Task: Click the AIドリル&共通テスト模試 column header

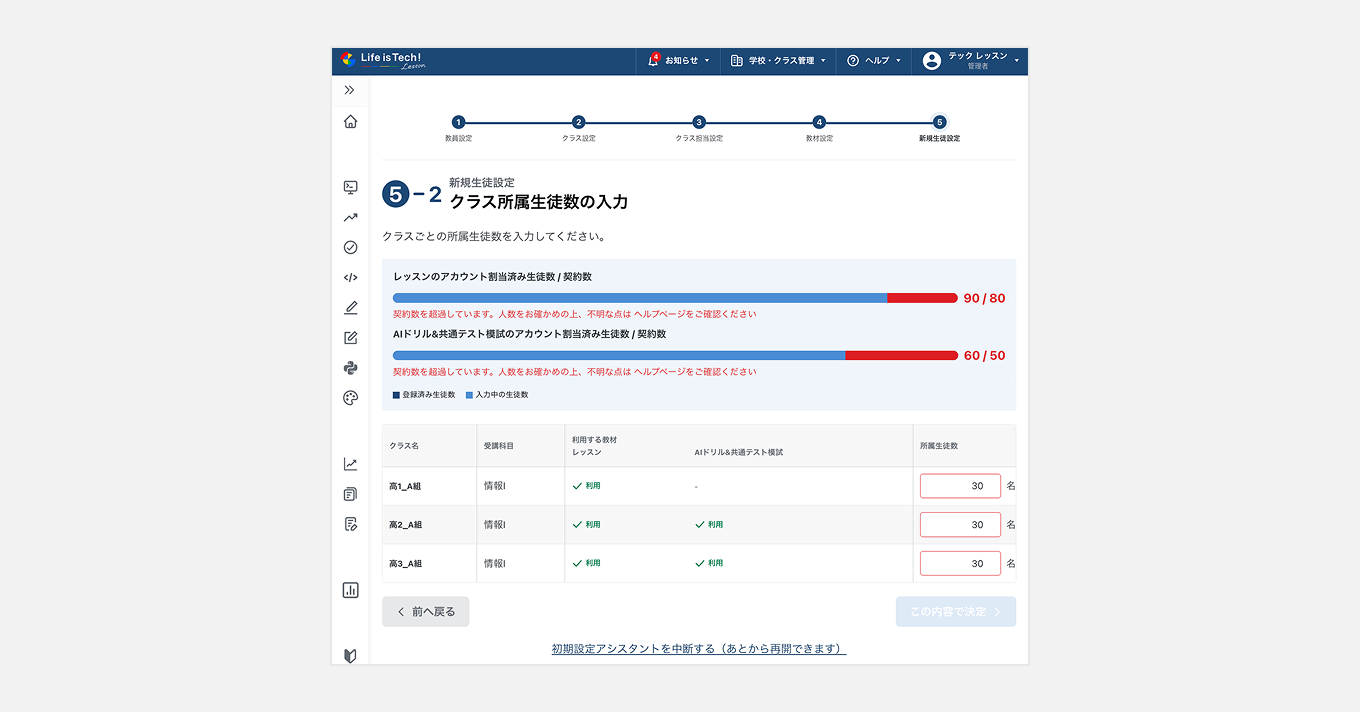Action: click(739, 452)
